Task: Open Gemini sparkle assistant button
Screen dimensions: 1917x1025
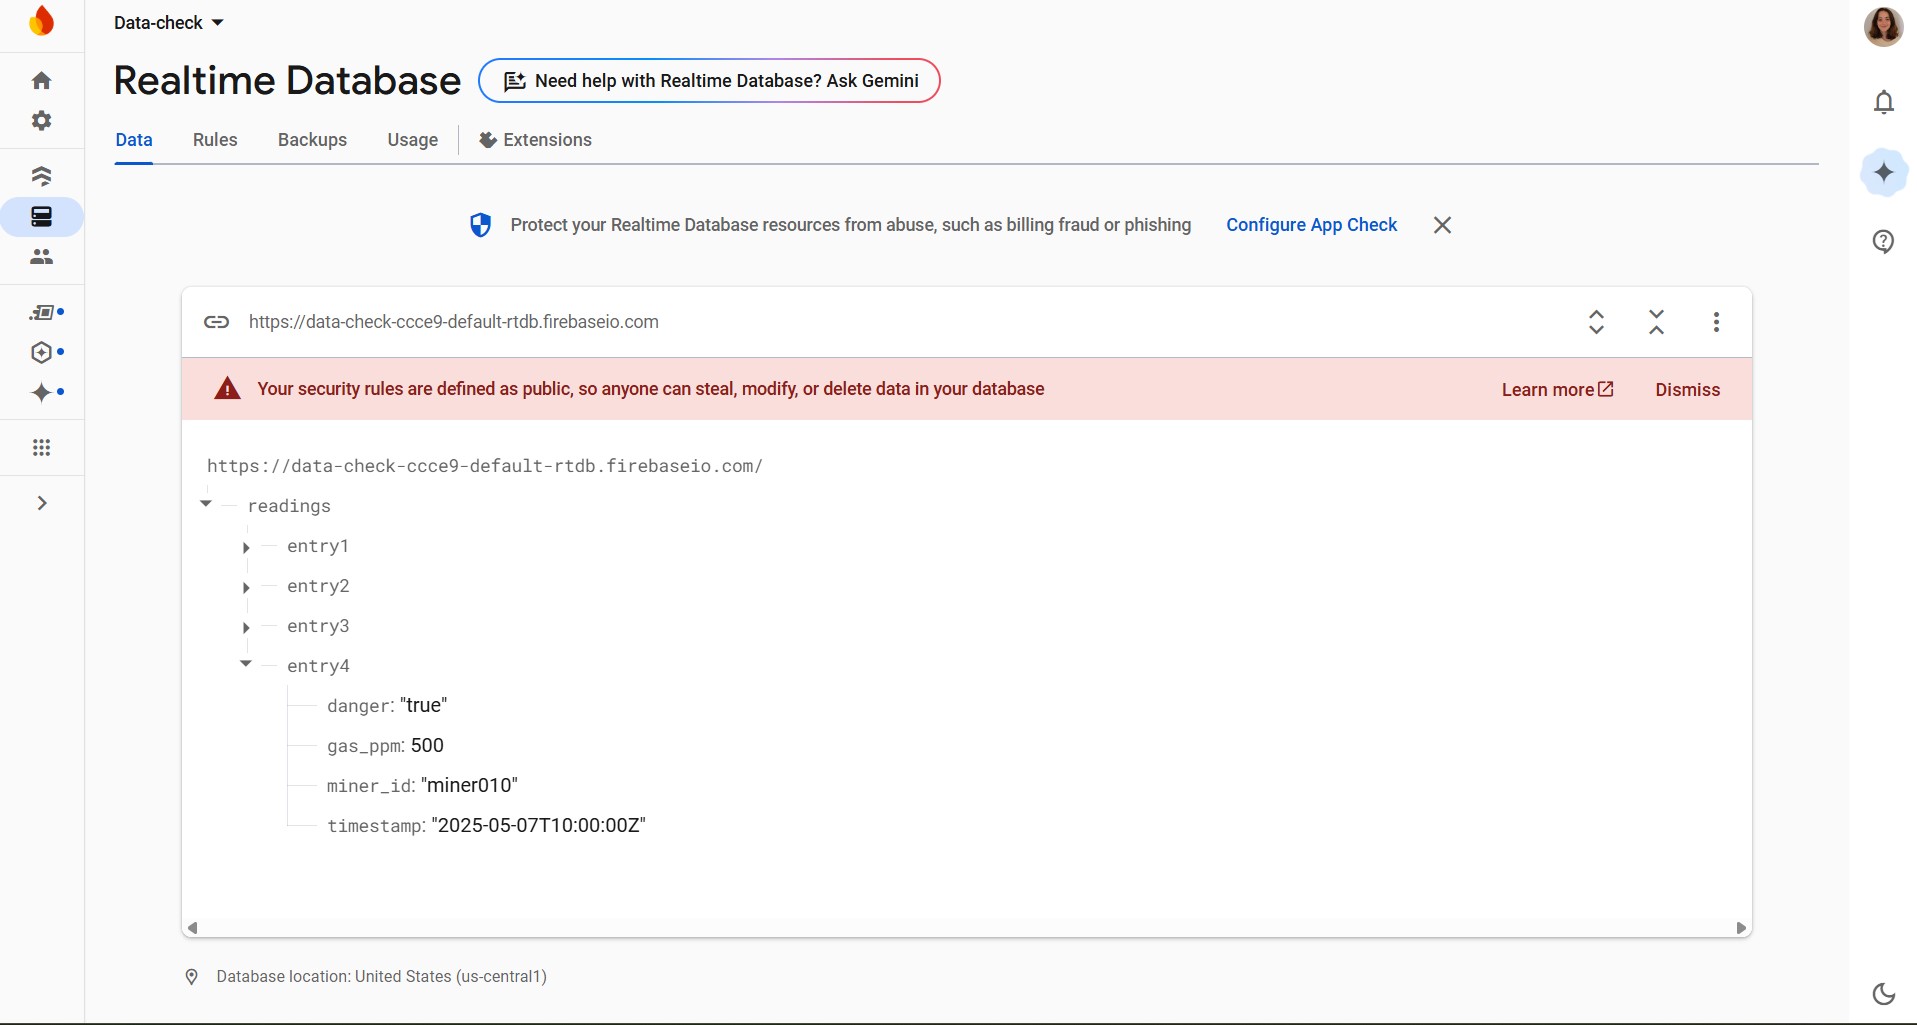Action: [x=1884, y=172]
